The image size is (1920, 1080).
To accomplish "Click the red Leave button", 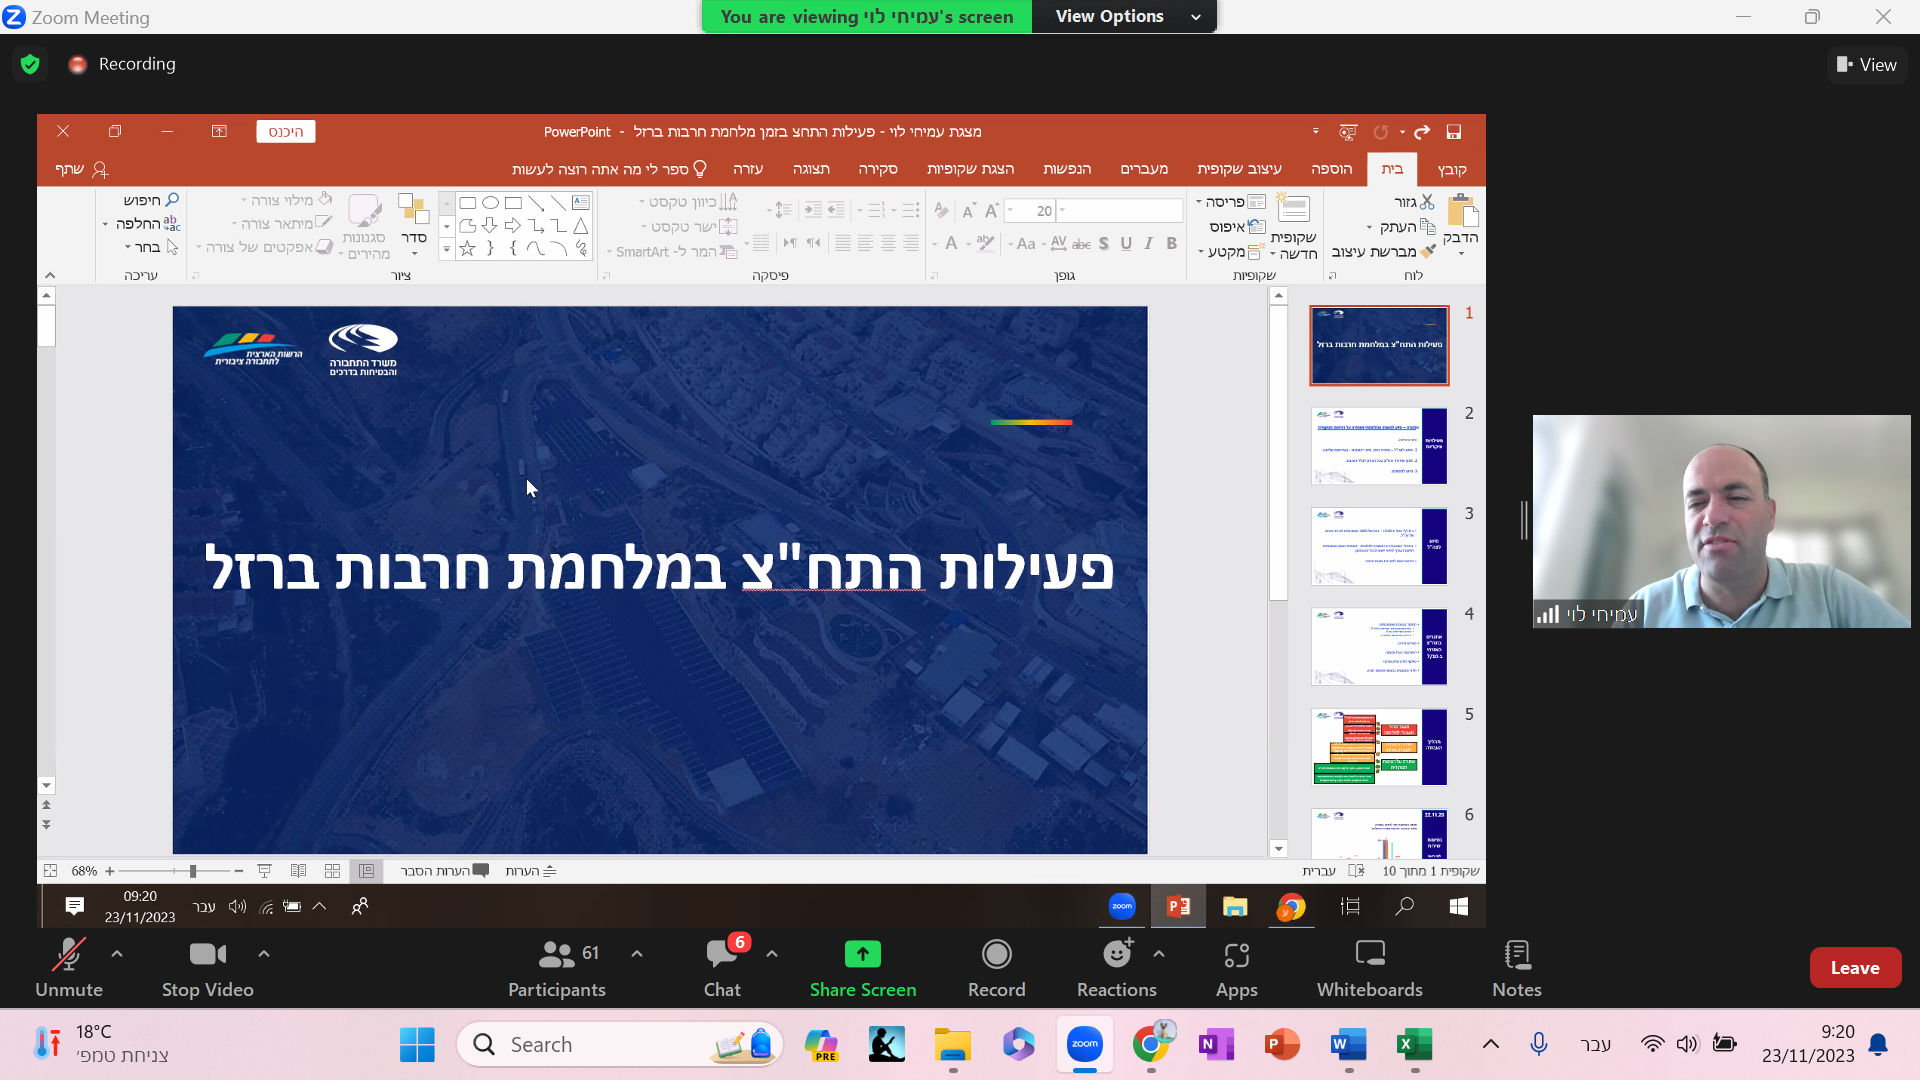I will pos(1854,968).
